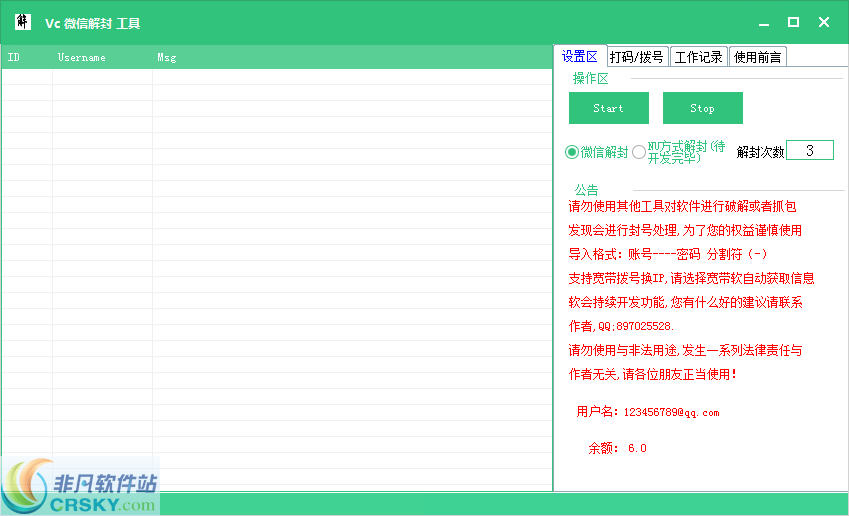The height and width of the screenshot is (516, 849).
Task: Minimize the Vc 微信解封 工具 window
Action: pos(764,23)
